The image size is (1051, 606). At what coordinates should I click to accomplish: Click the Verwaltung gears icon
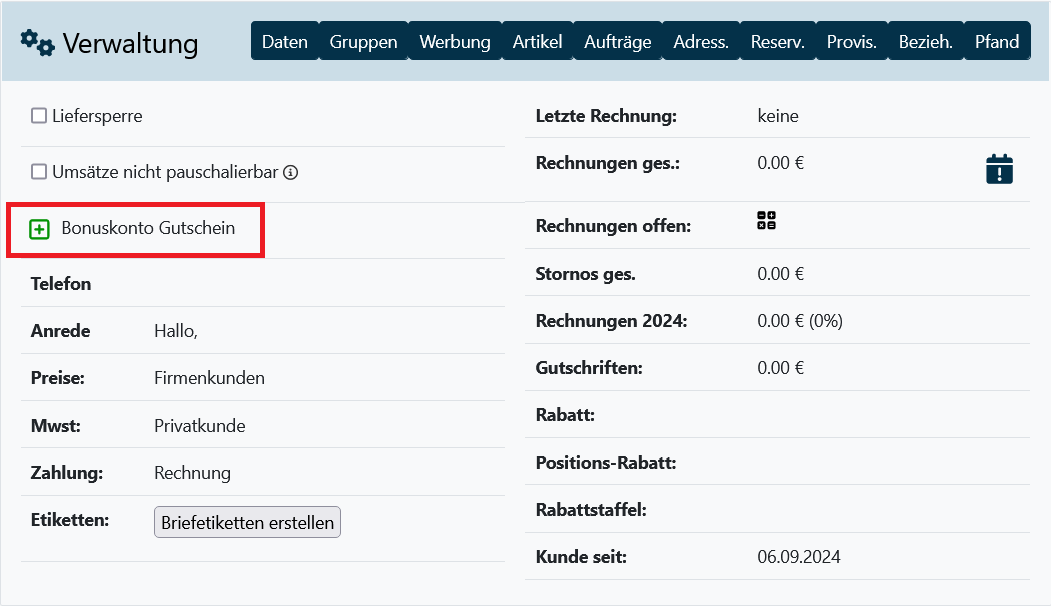[x=38, y=42]
